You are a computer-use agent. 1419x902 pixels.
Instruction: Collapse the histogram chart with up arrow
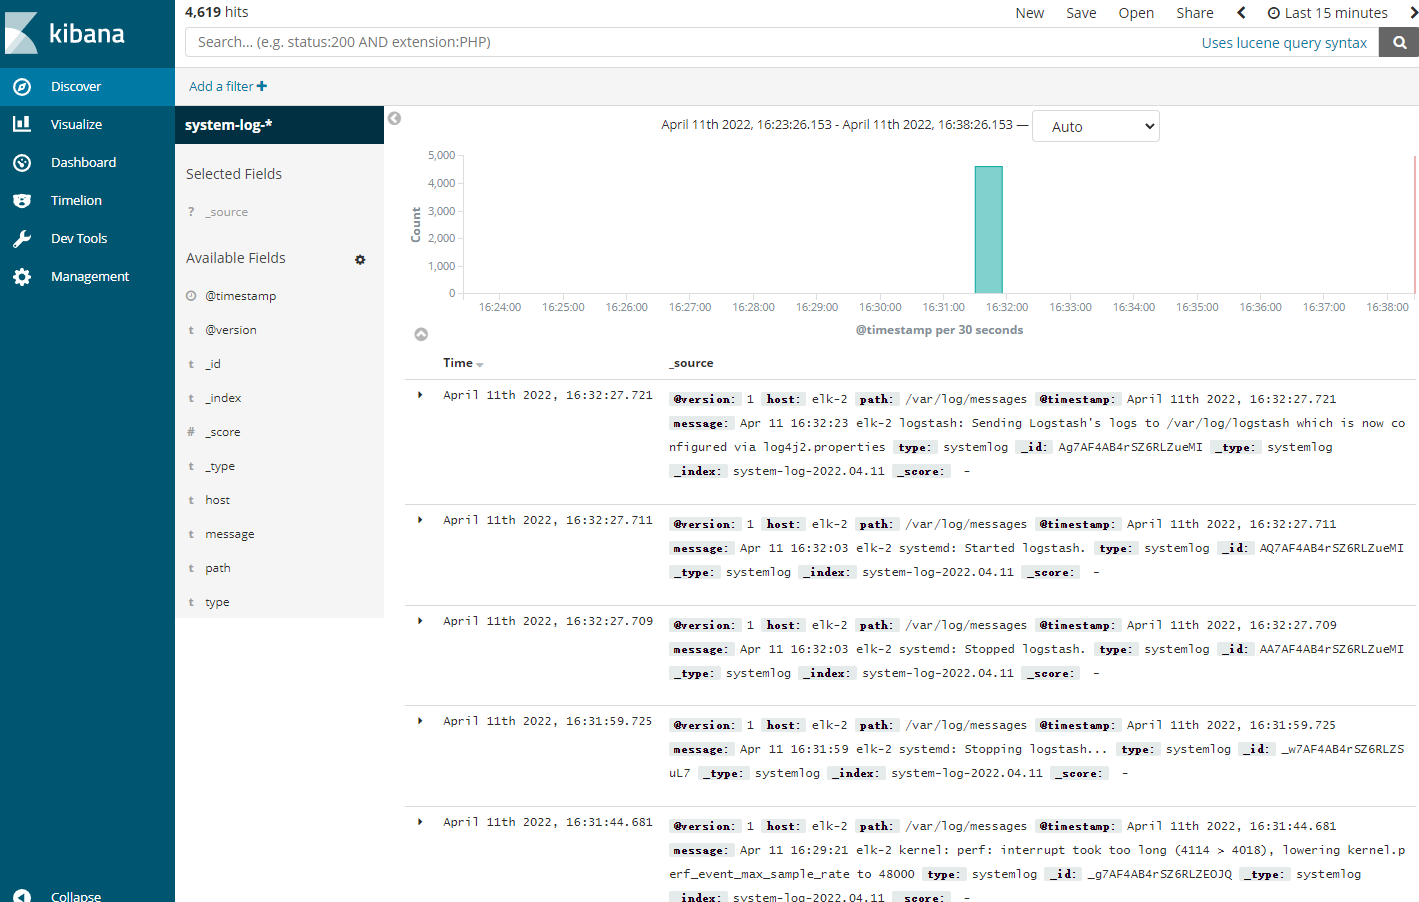[421, 334]
